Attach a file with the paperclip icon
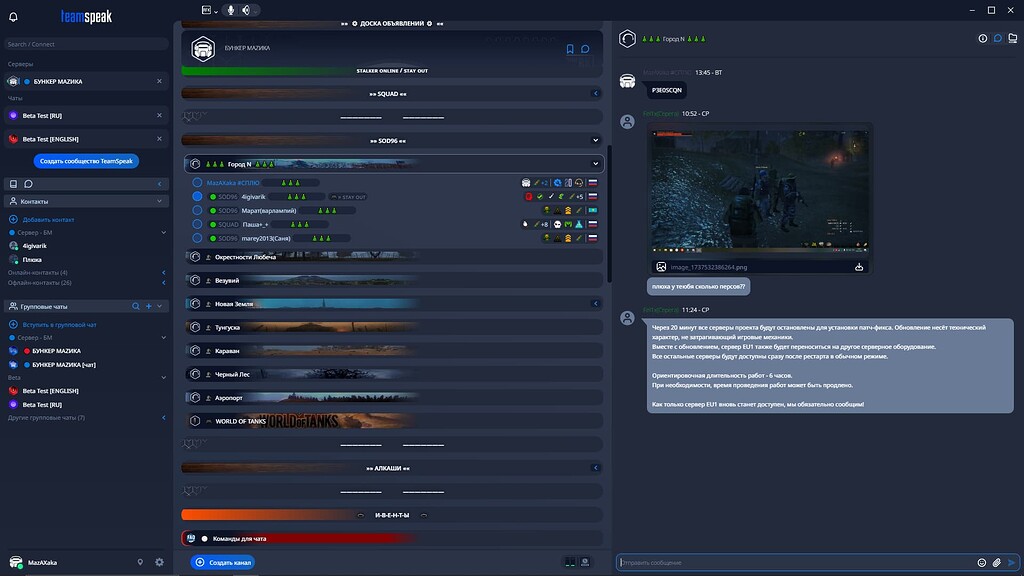 click(x=996, y=562)
